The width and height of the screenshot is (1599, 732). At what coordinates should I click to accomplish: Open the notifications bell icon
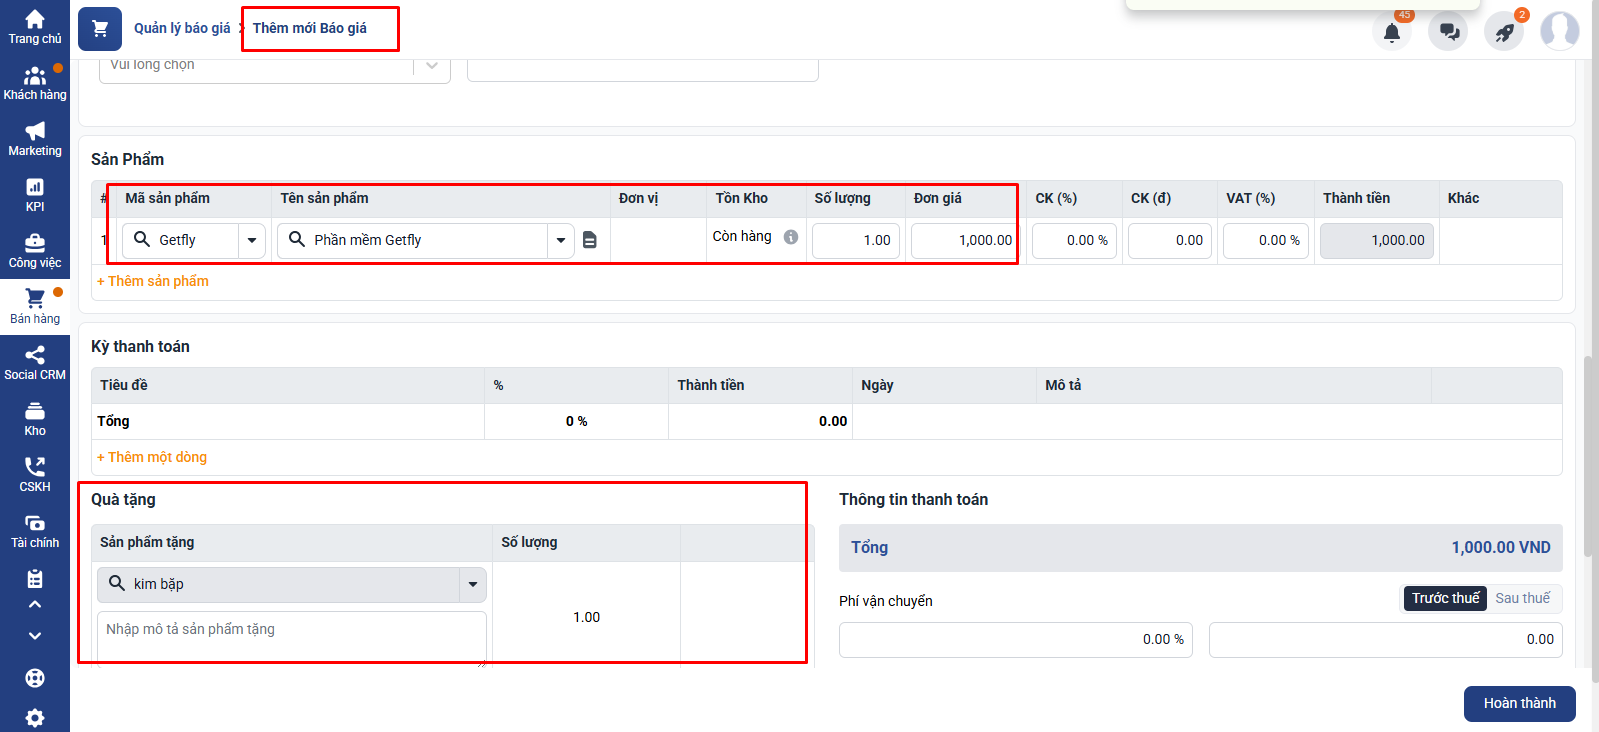pyautogui.click(x=1391, y=32)
